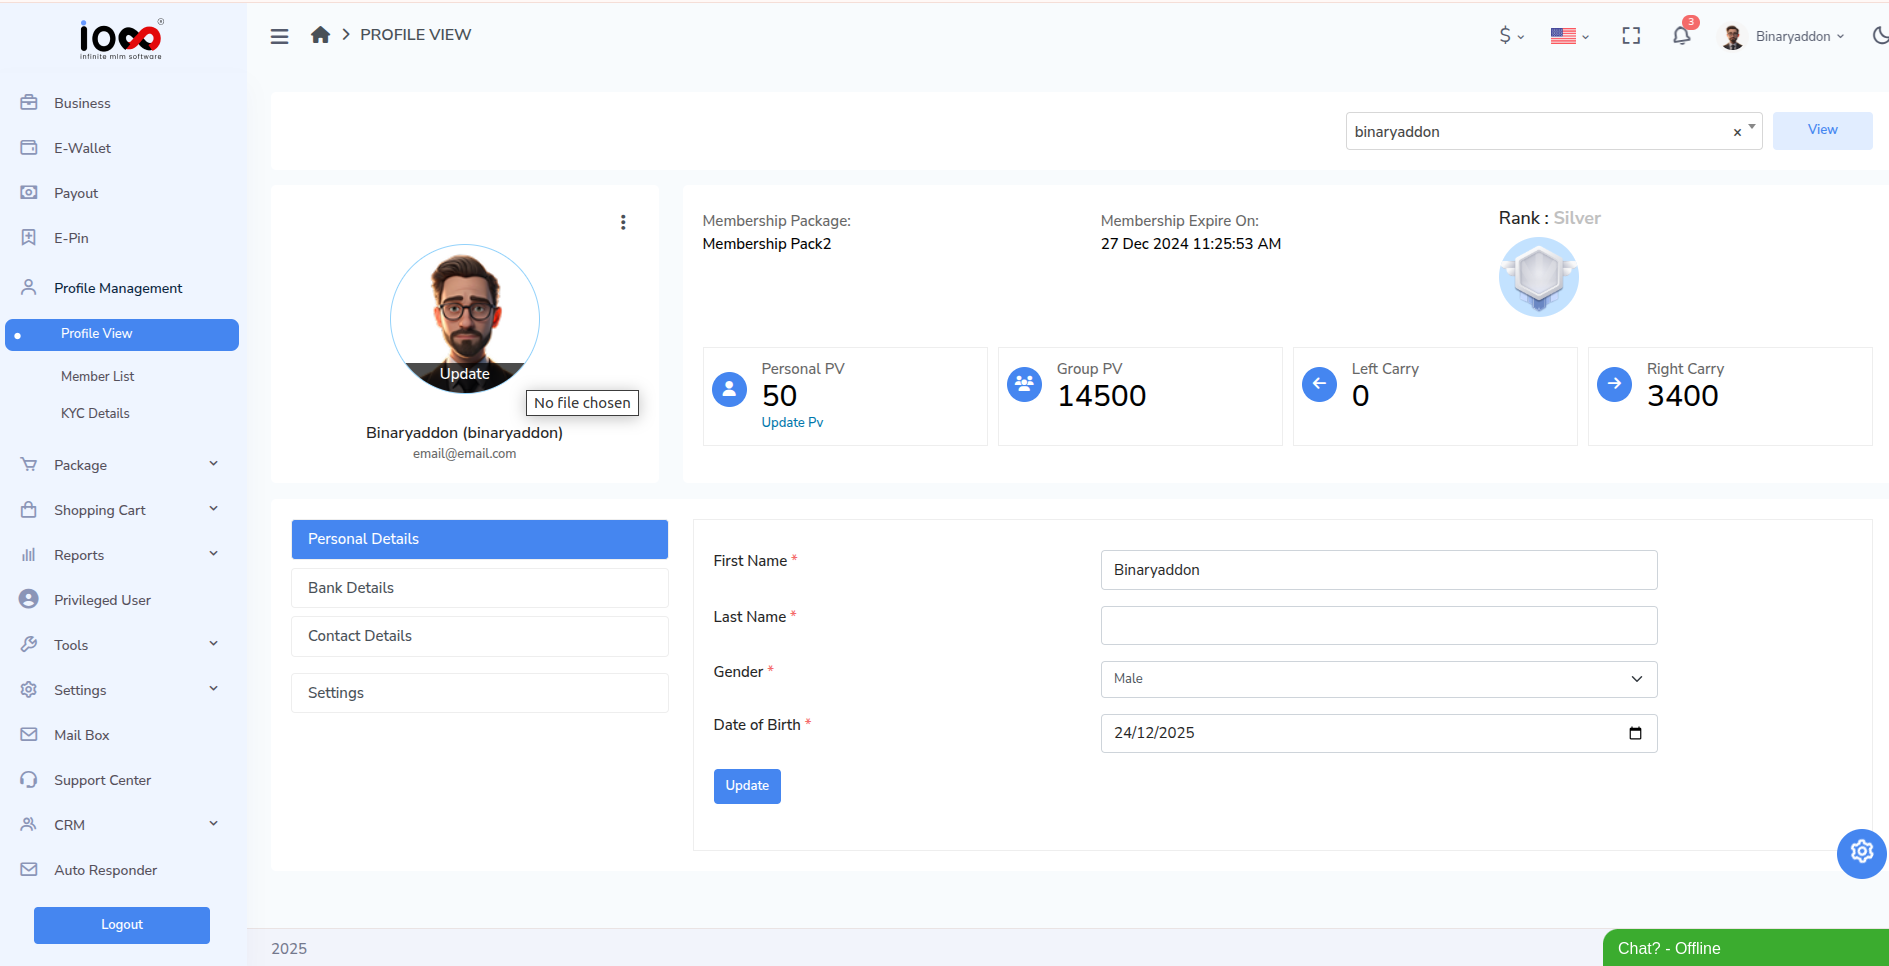Open the profile card three-dot options menu
Viewport: 1889px width, 966px height.
pos(624,222)
